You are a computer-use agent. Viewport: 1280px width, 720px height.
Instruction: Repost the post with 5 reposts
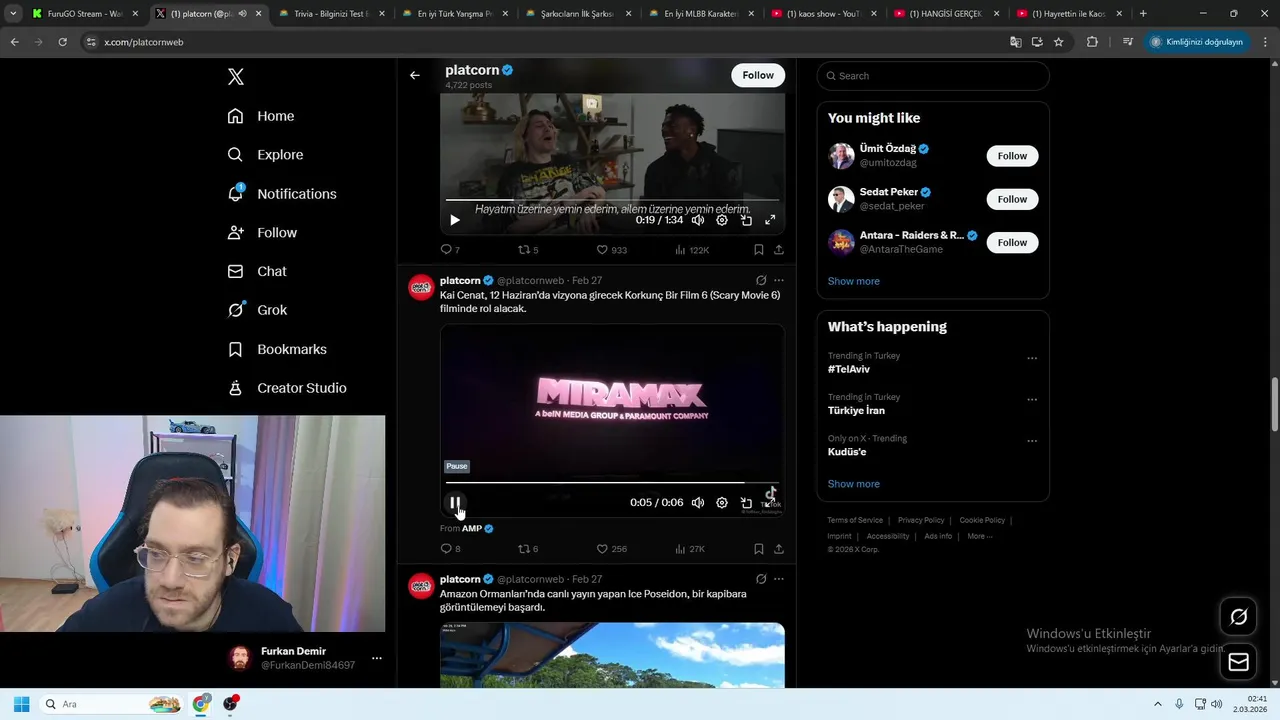click(528, 250)
